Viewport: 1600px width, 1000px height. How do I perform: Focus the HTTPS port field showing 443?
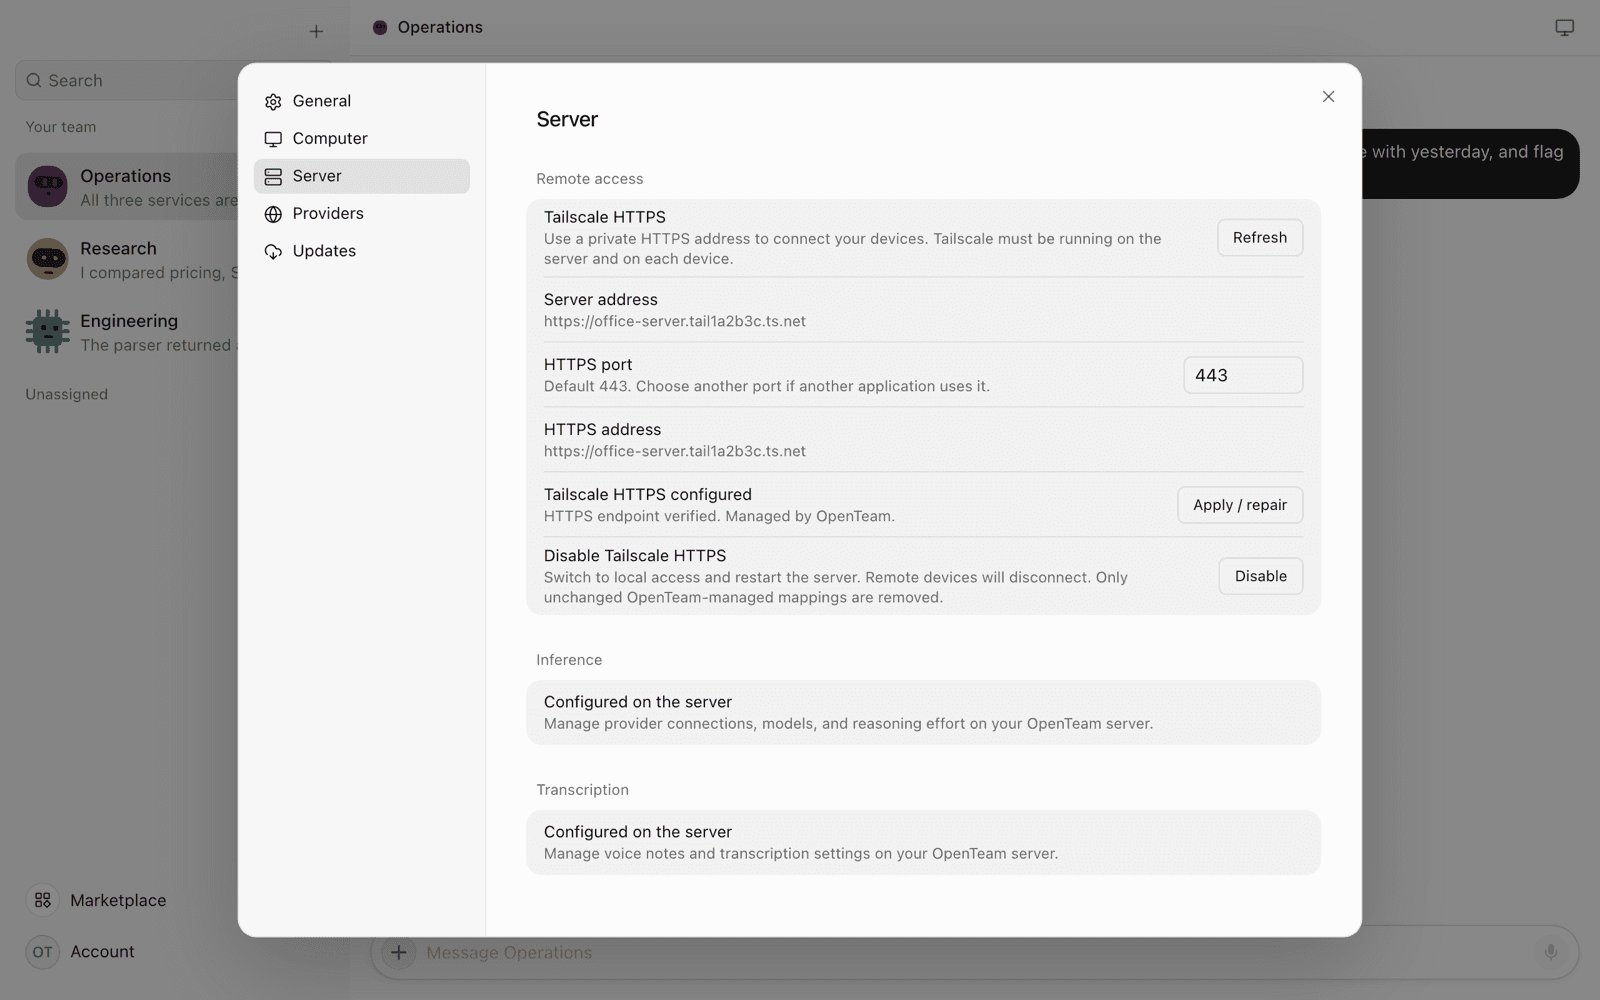point(1243,375)
